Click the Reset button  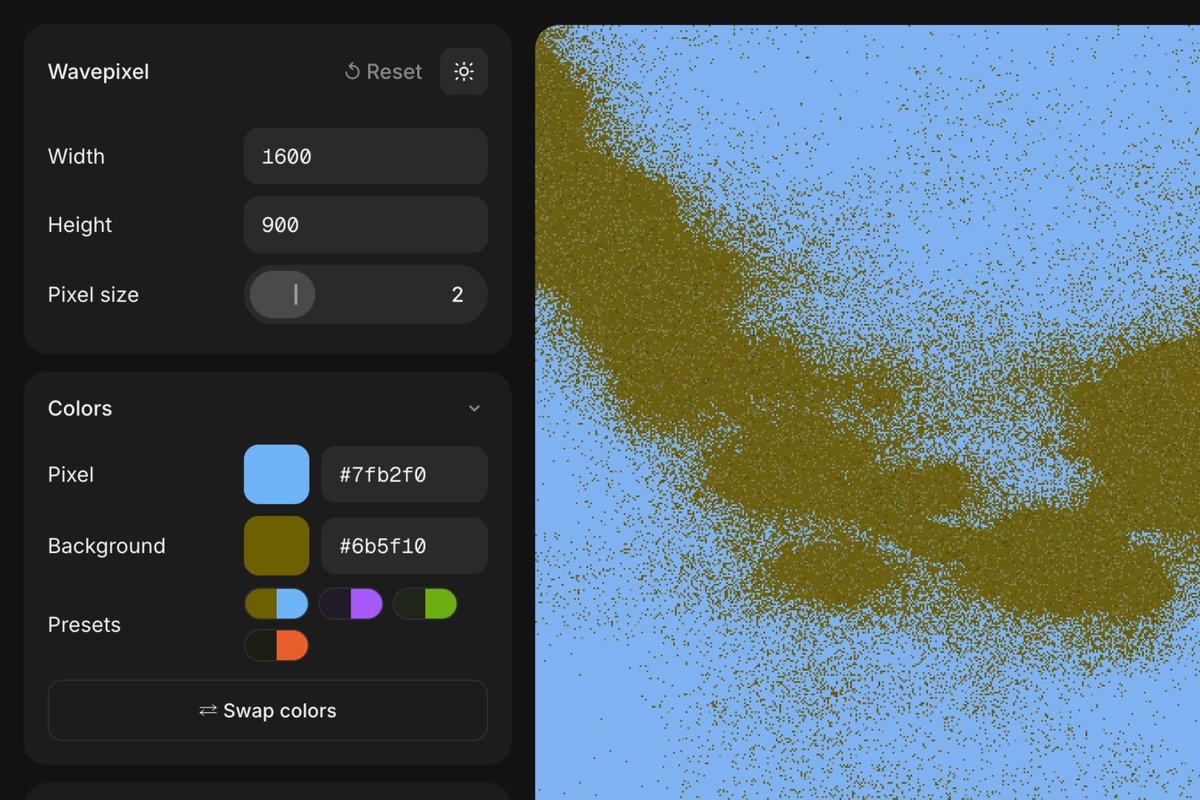point(383,72)
